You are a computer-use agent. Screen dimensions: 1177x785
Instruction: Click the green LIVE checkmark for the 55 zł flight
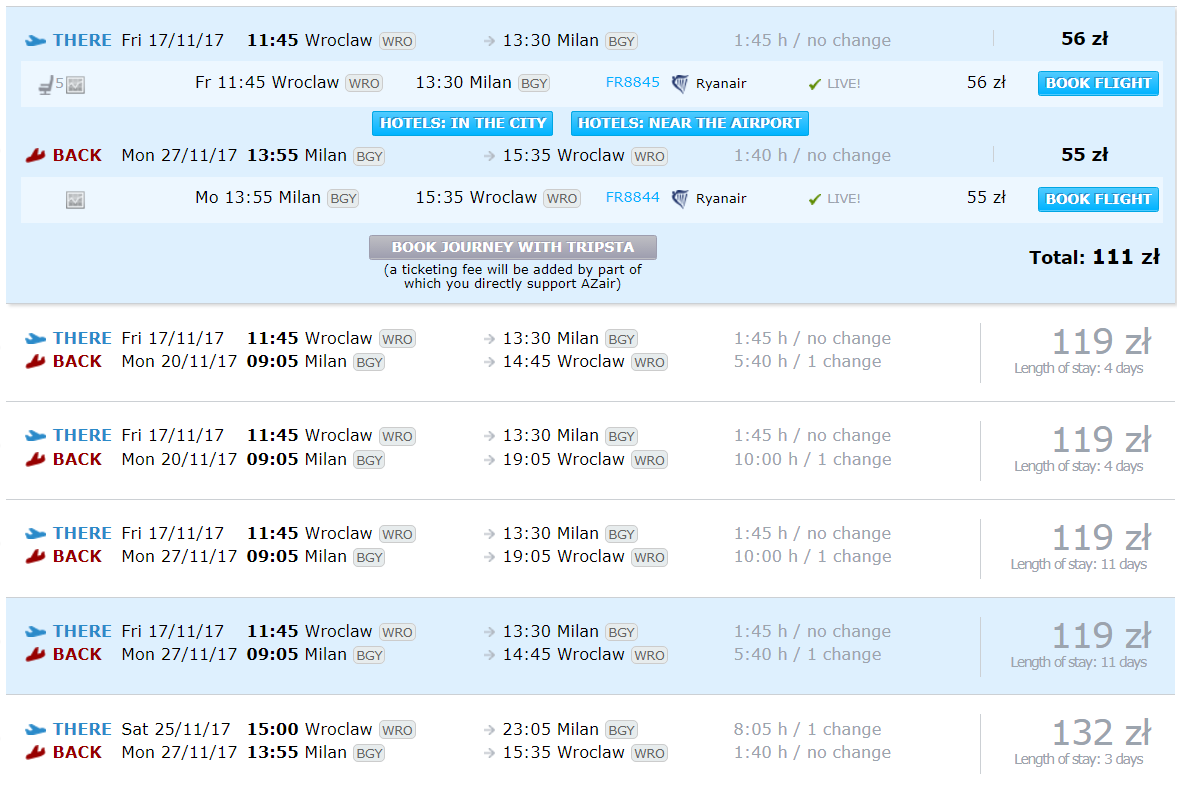814,199
